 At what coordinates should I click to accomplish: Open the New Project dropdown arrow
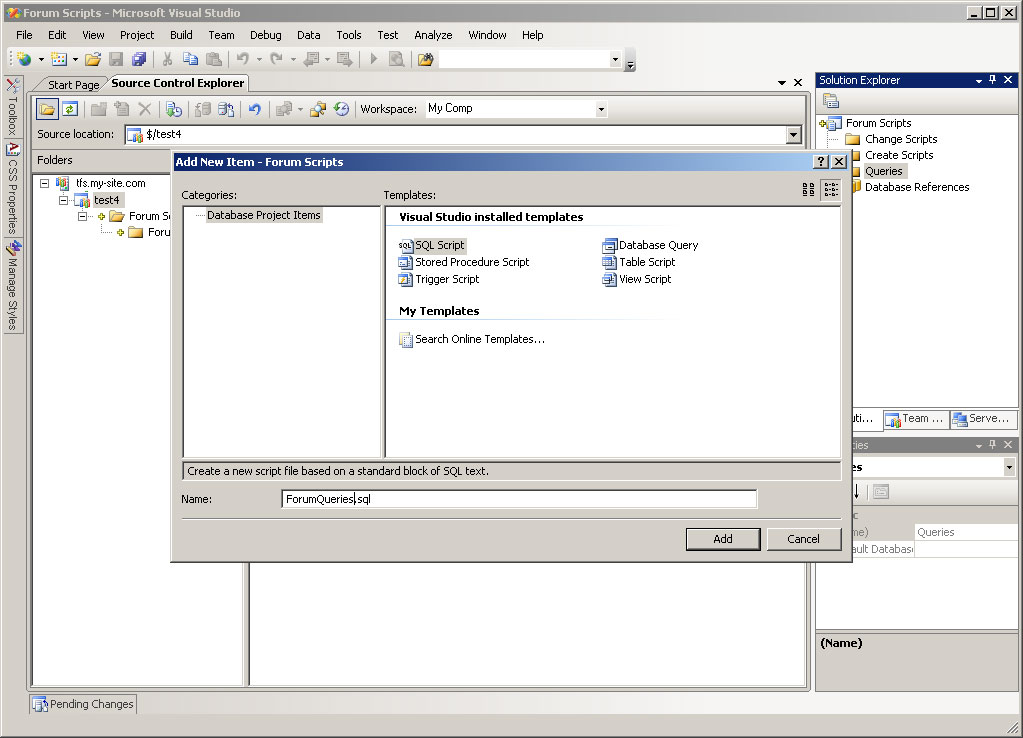(41, 59)
